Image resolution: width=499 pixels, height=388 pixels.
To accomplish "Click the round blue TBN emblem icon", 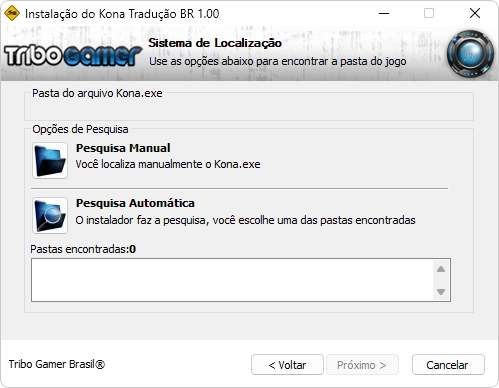I will [470, 54].
